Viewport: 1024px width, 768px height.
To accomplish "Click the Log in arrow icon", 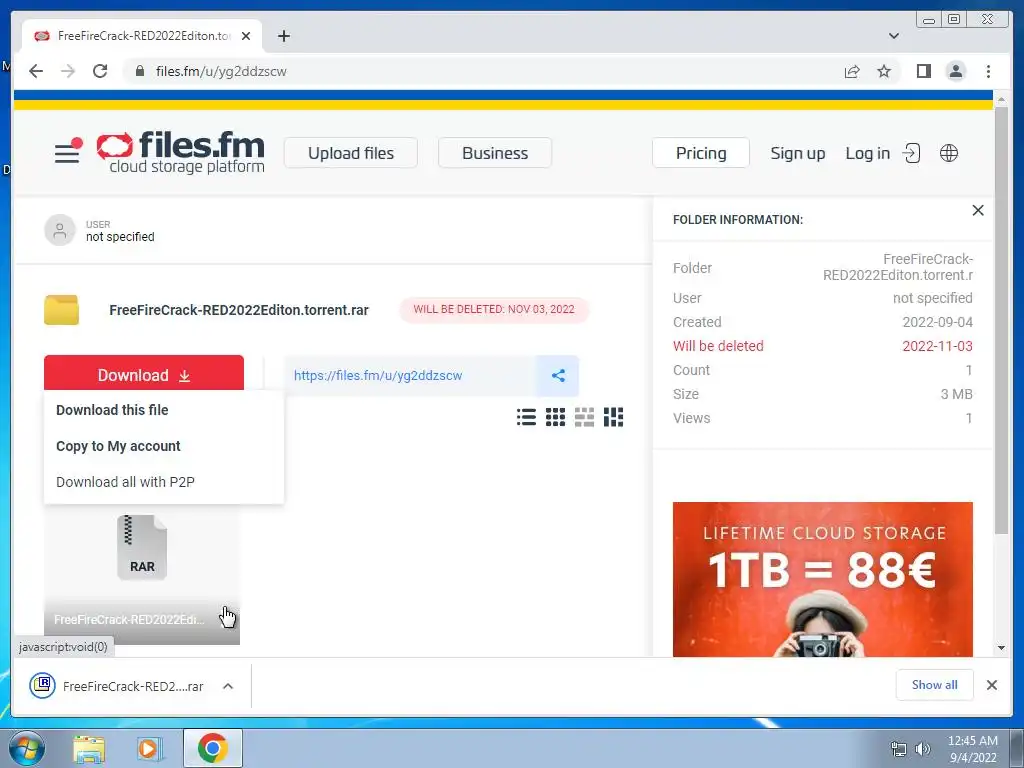I will (x=911, y=153).
